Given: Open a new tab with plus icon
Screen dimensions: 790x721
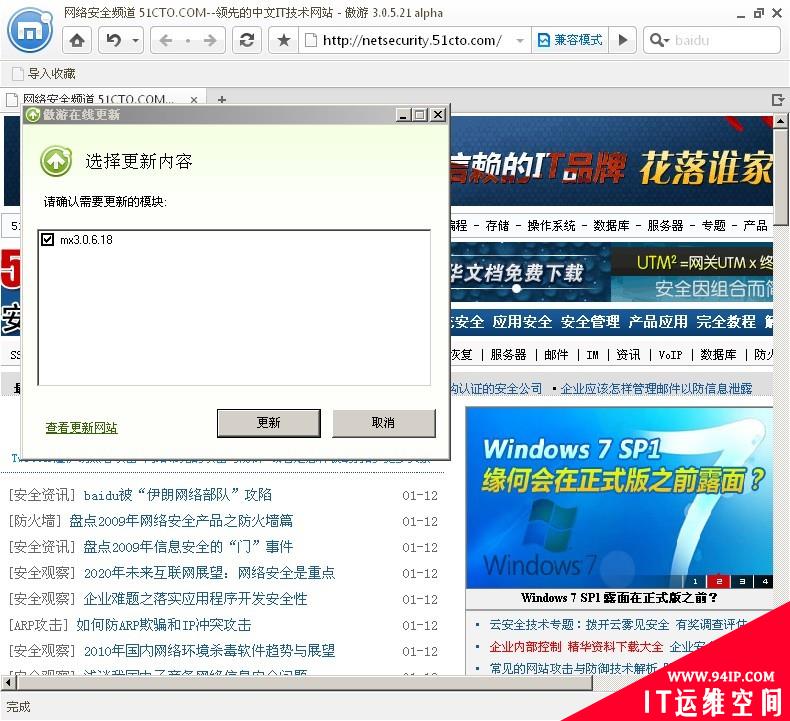Looking at the screenshot, I should 222,100.
